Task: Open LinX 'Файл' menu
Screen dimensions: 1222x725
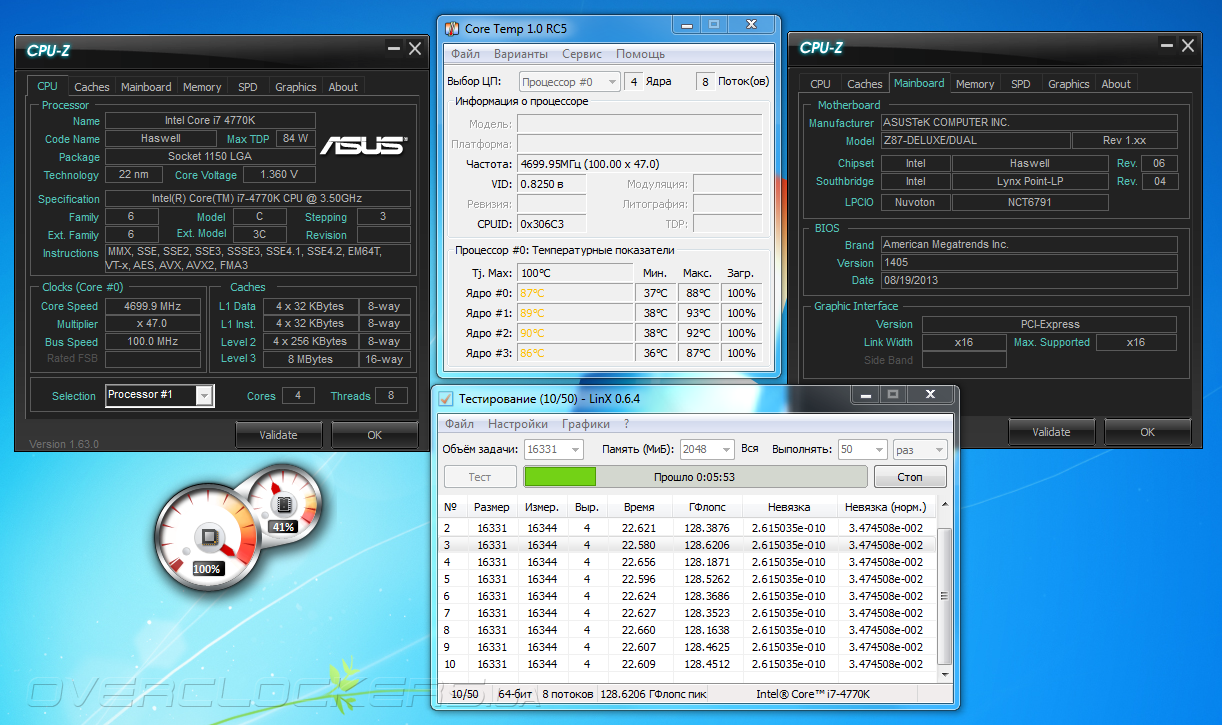Action: [460, 424]
